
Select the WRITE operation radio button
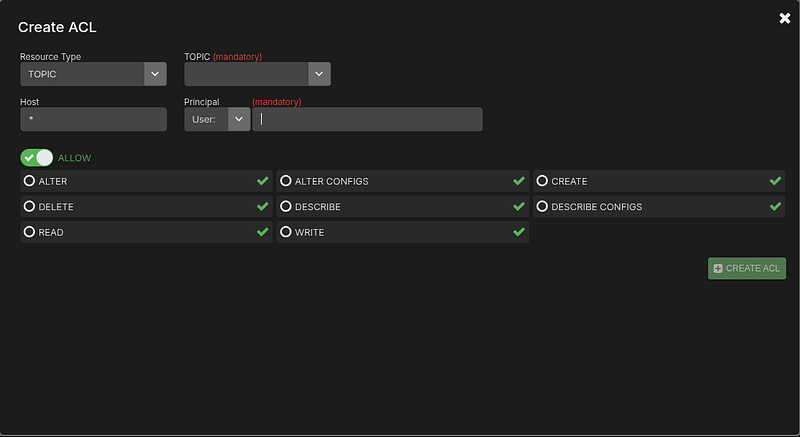click(x=286, y=232)
